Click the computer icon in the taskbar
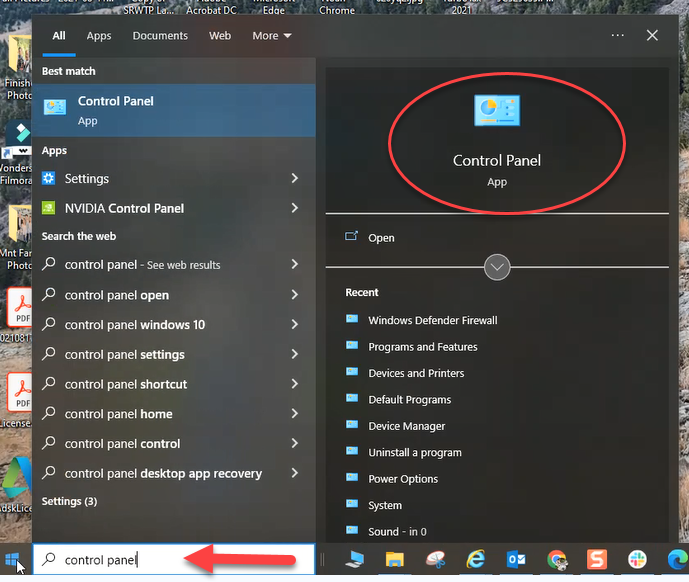Viewport: 689px width, 582px height. 355,560
